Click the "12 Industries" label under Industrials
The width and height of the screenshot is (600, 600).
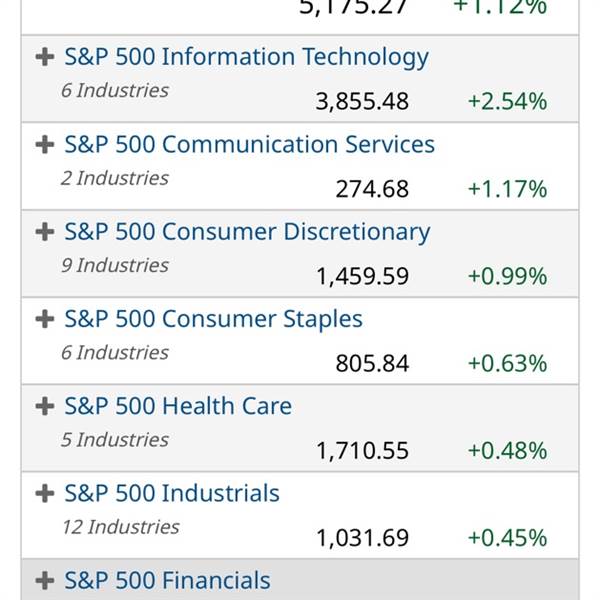[x=120, y=527]
